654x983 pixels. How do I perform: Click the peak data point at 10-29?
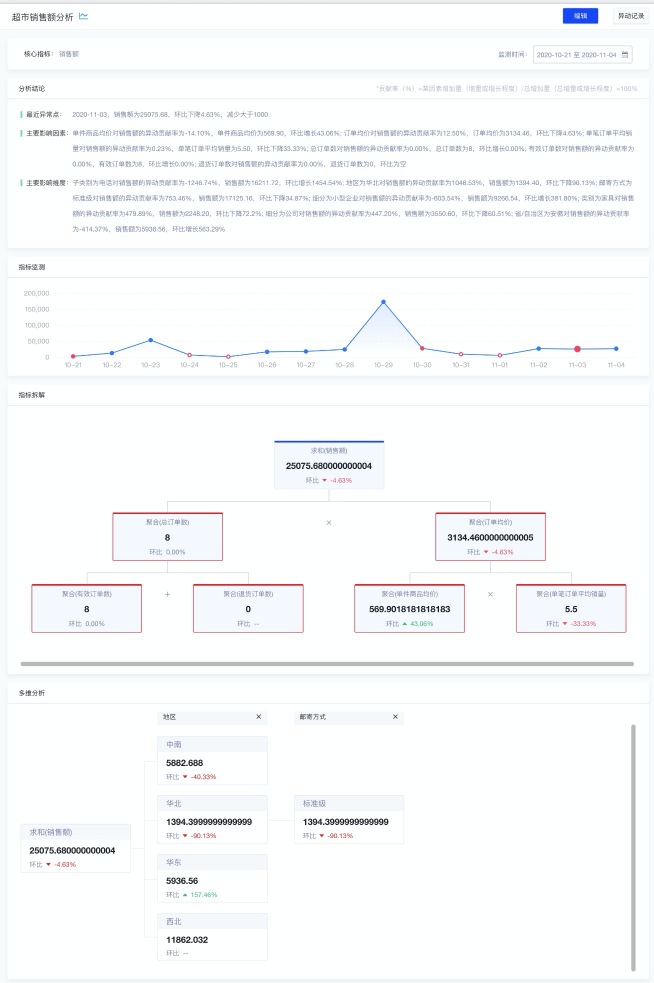click(383, 301)
